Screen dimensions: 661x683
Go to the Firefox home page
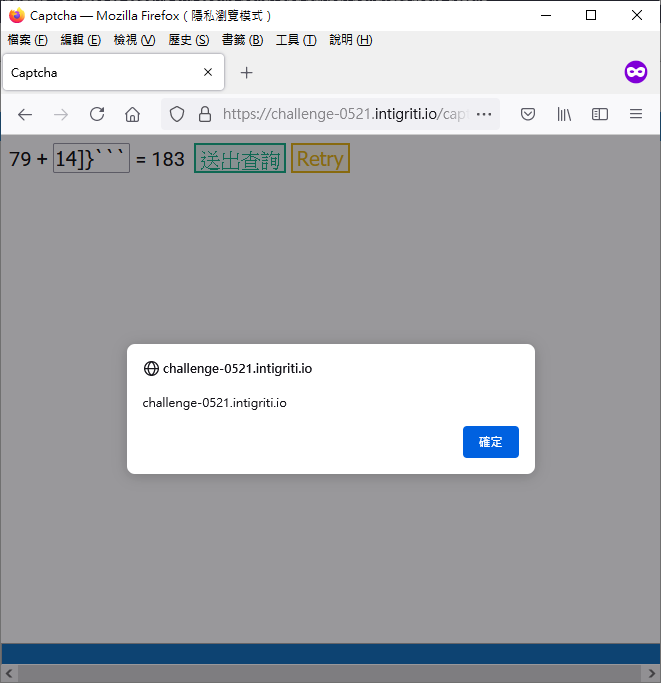132,115
